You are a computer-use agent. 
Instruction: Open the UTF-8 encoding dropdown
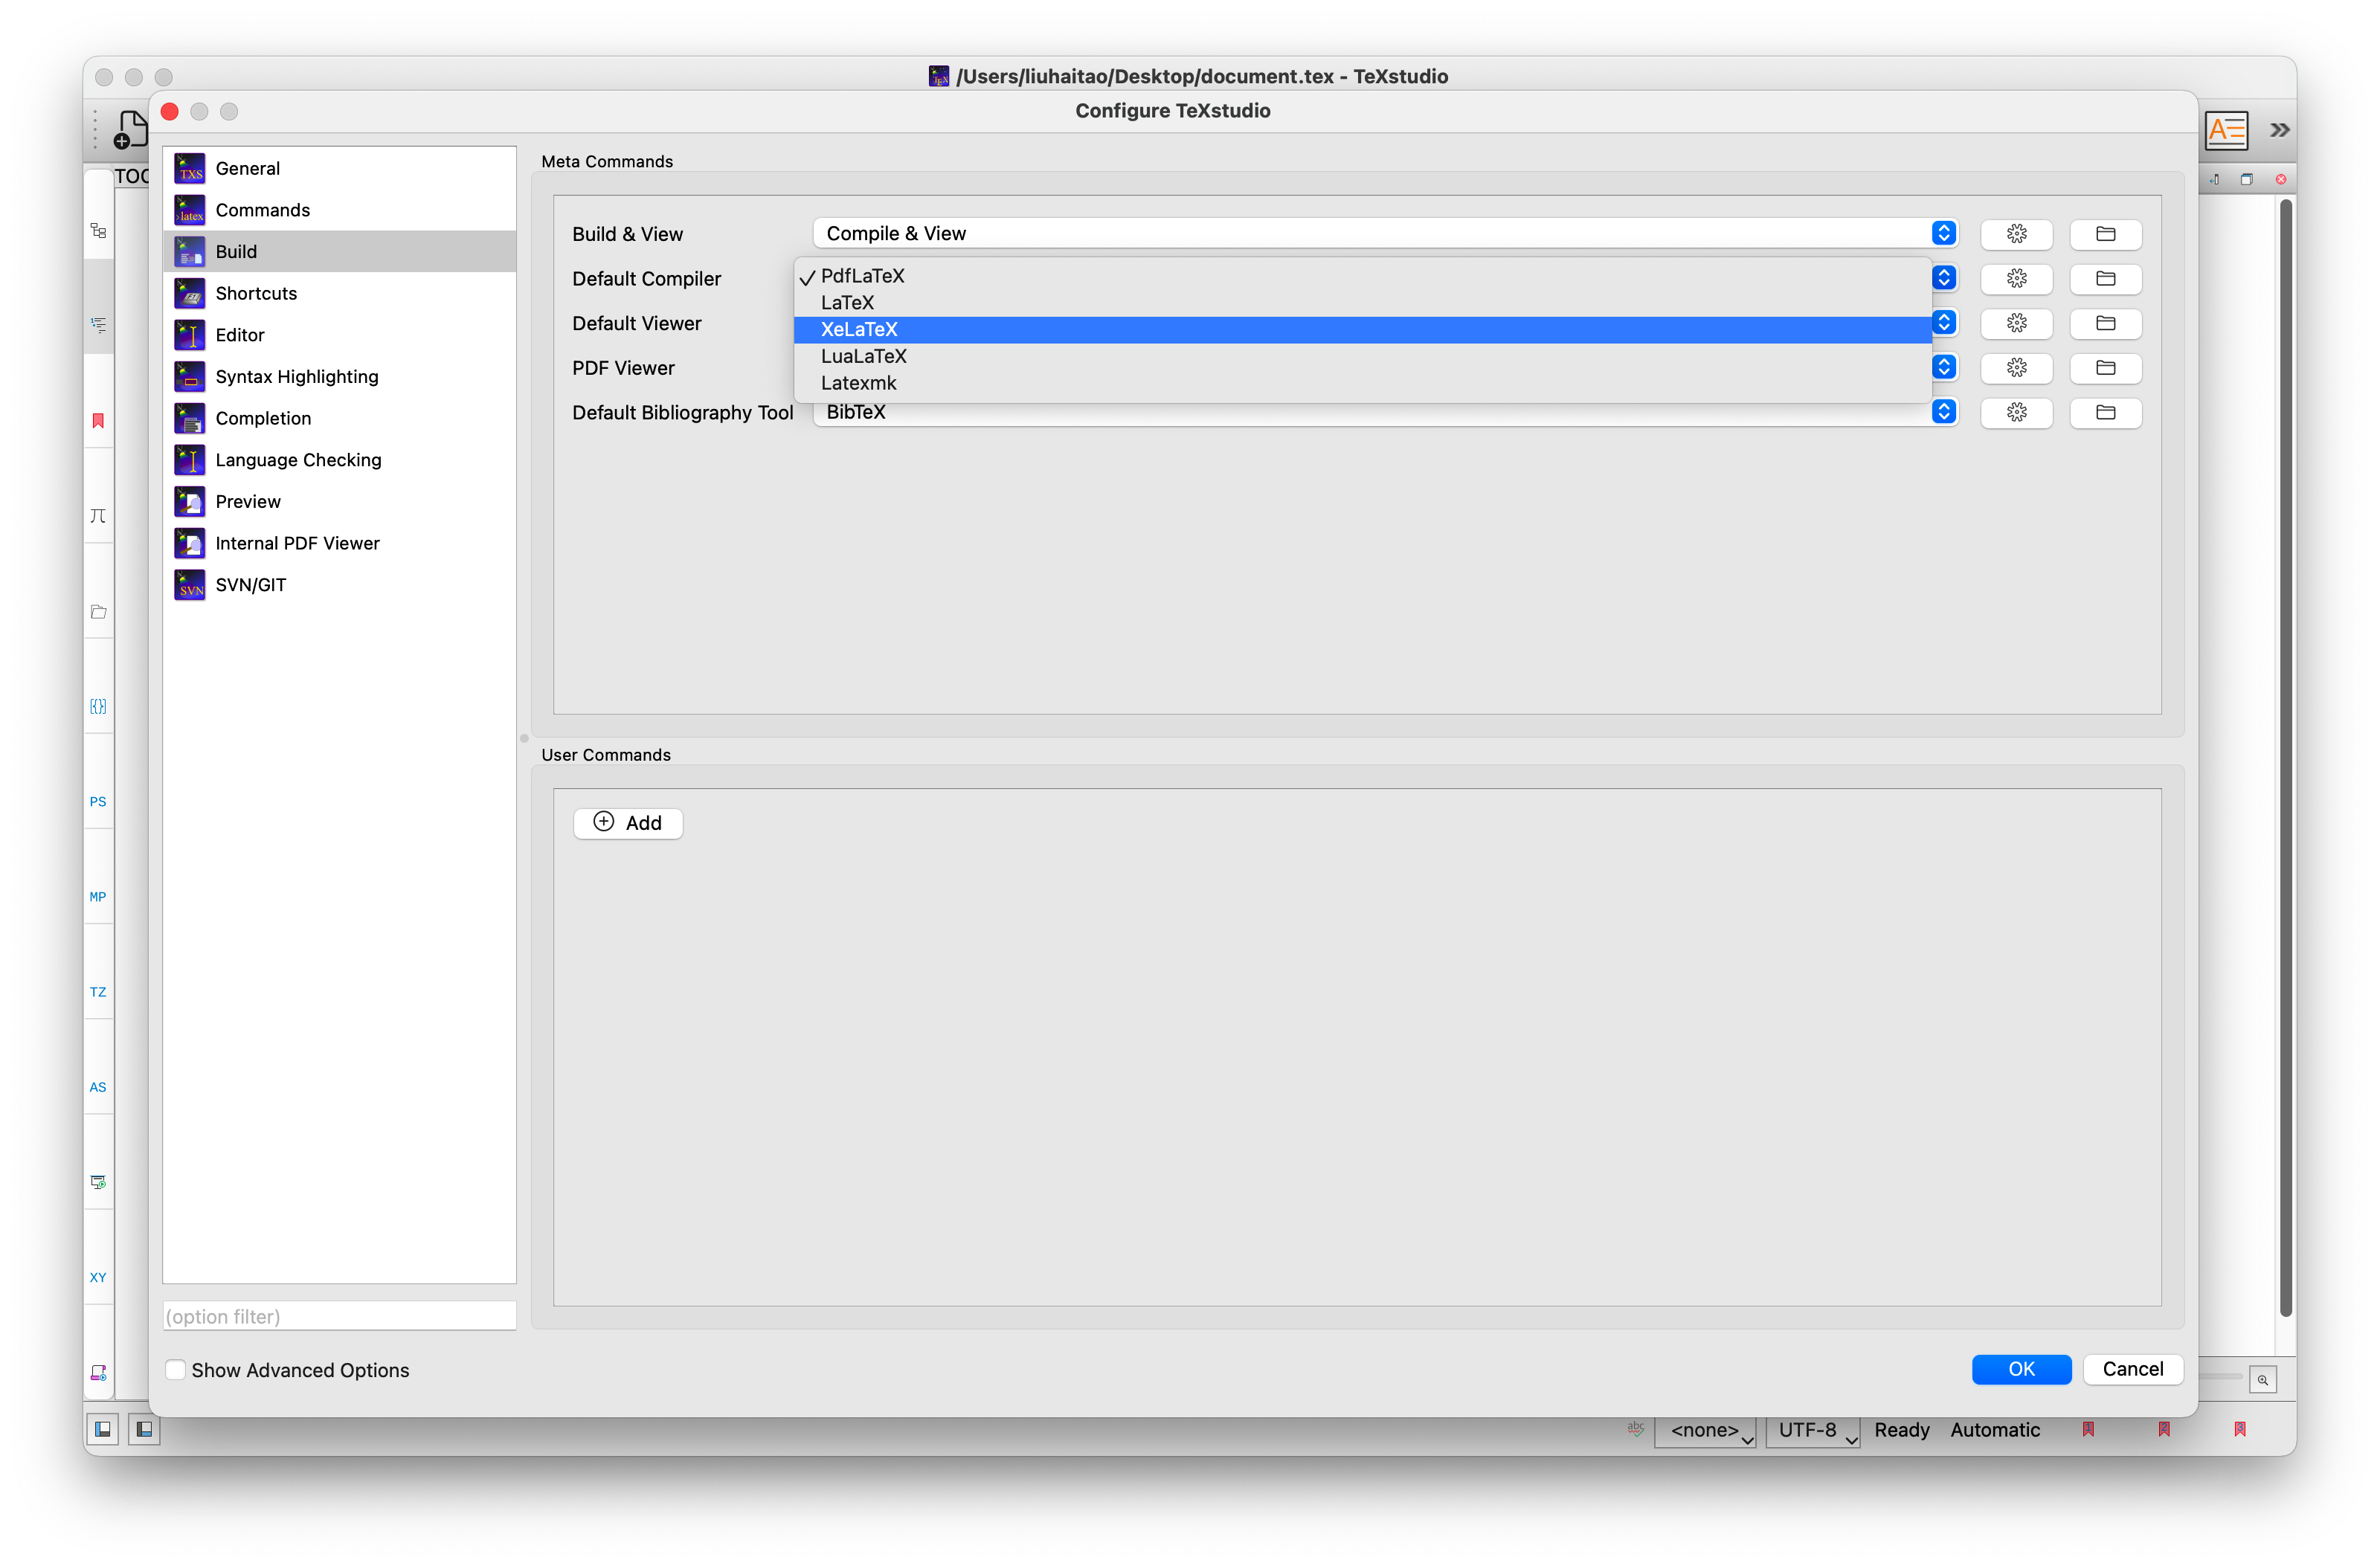1813,1431
